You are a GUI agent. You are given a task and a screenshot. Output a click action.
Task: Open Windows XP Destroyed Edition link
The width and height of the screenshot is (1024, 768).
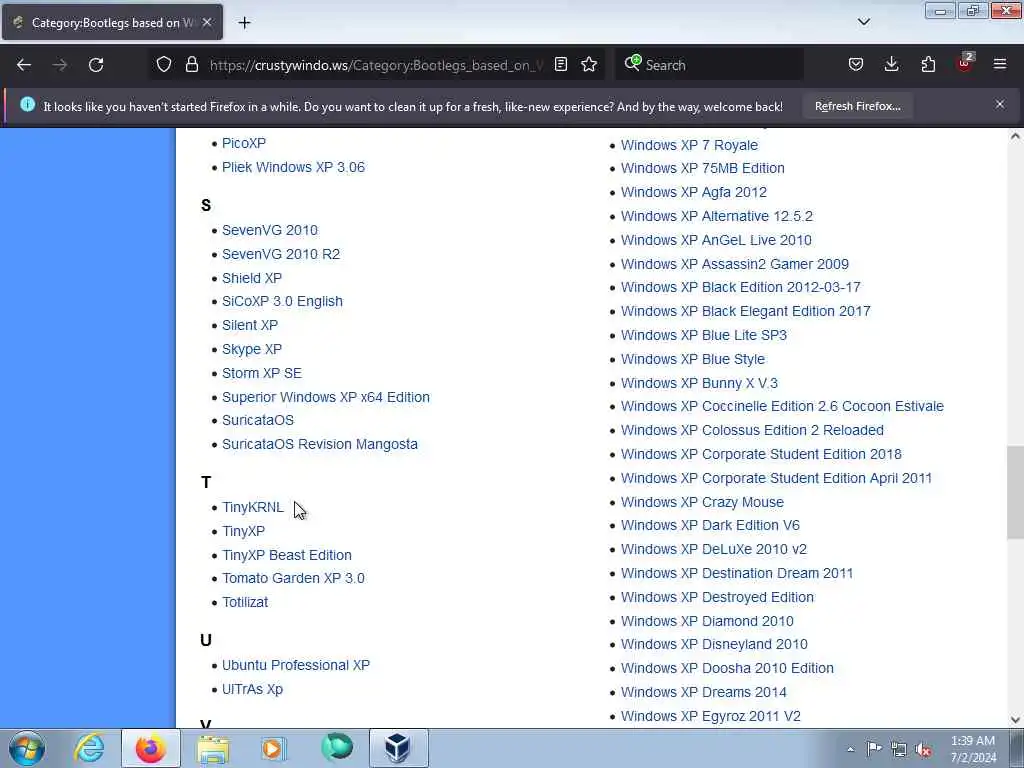click(718, 598)
